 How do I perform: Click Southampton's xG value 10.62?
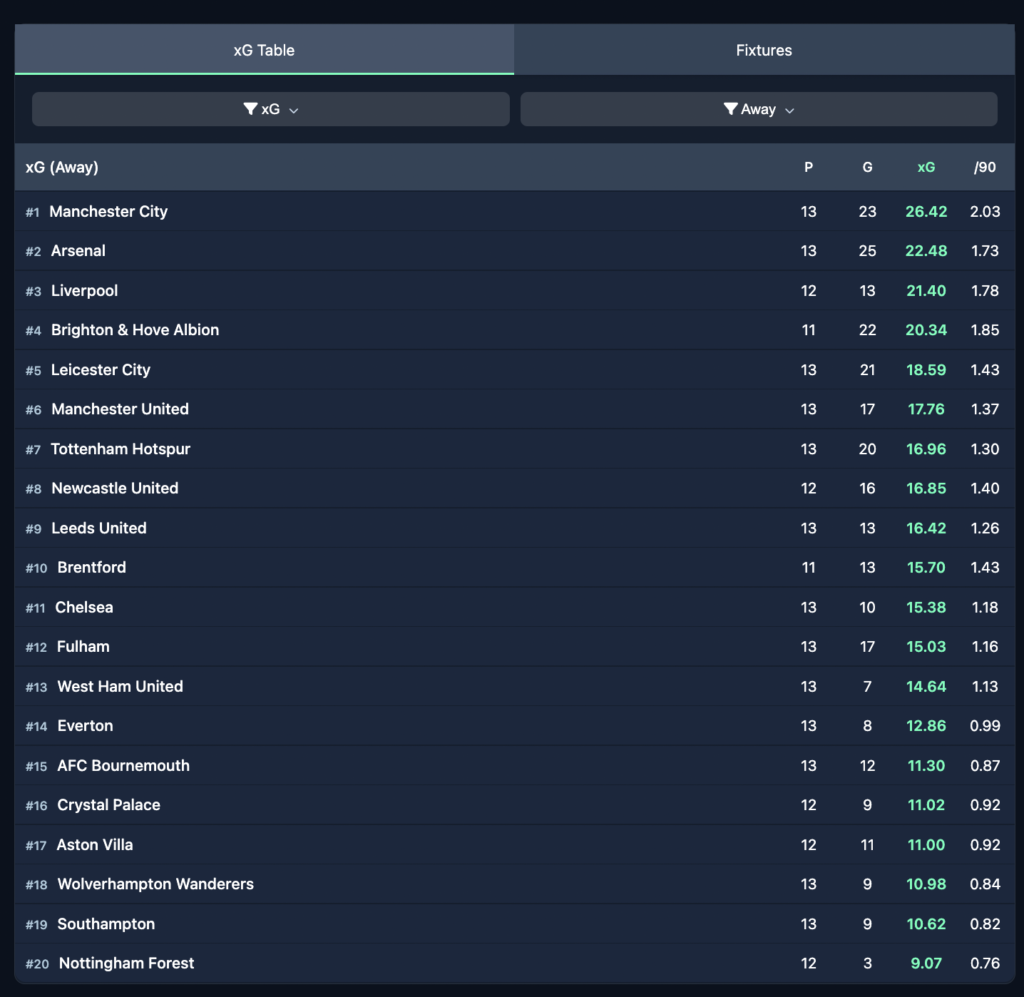(x=926, y=924)
